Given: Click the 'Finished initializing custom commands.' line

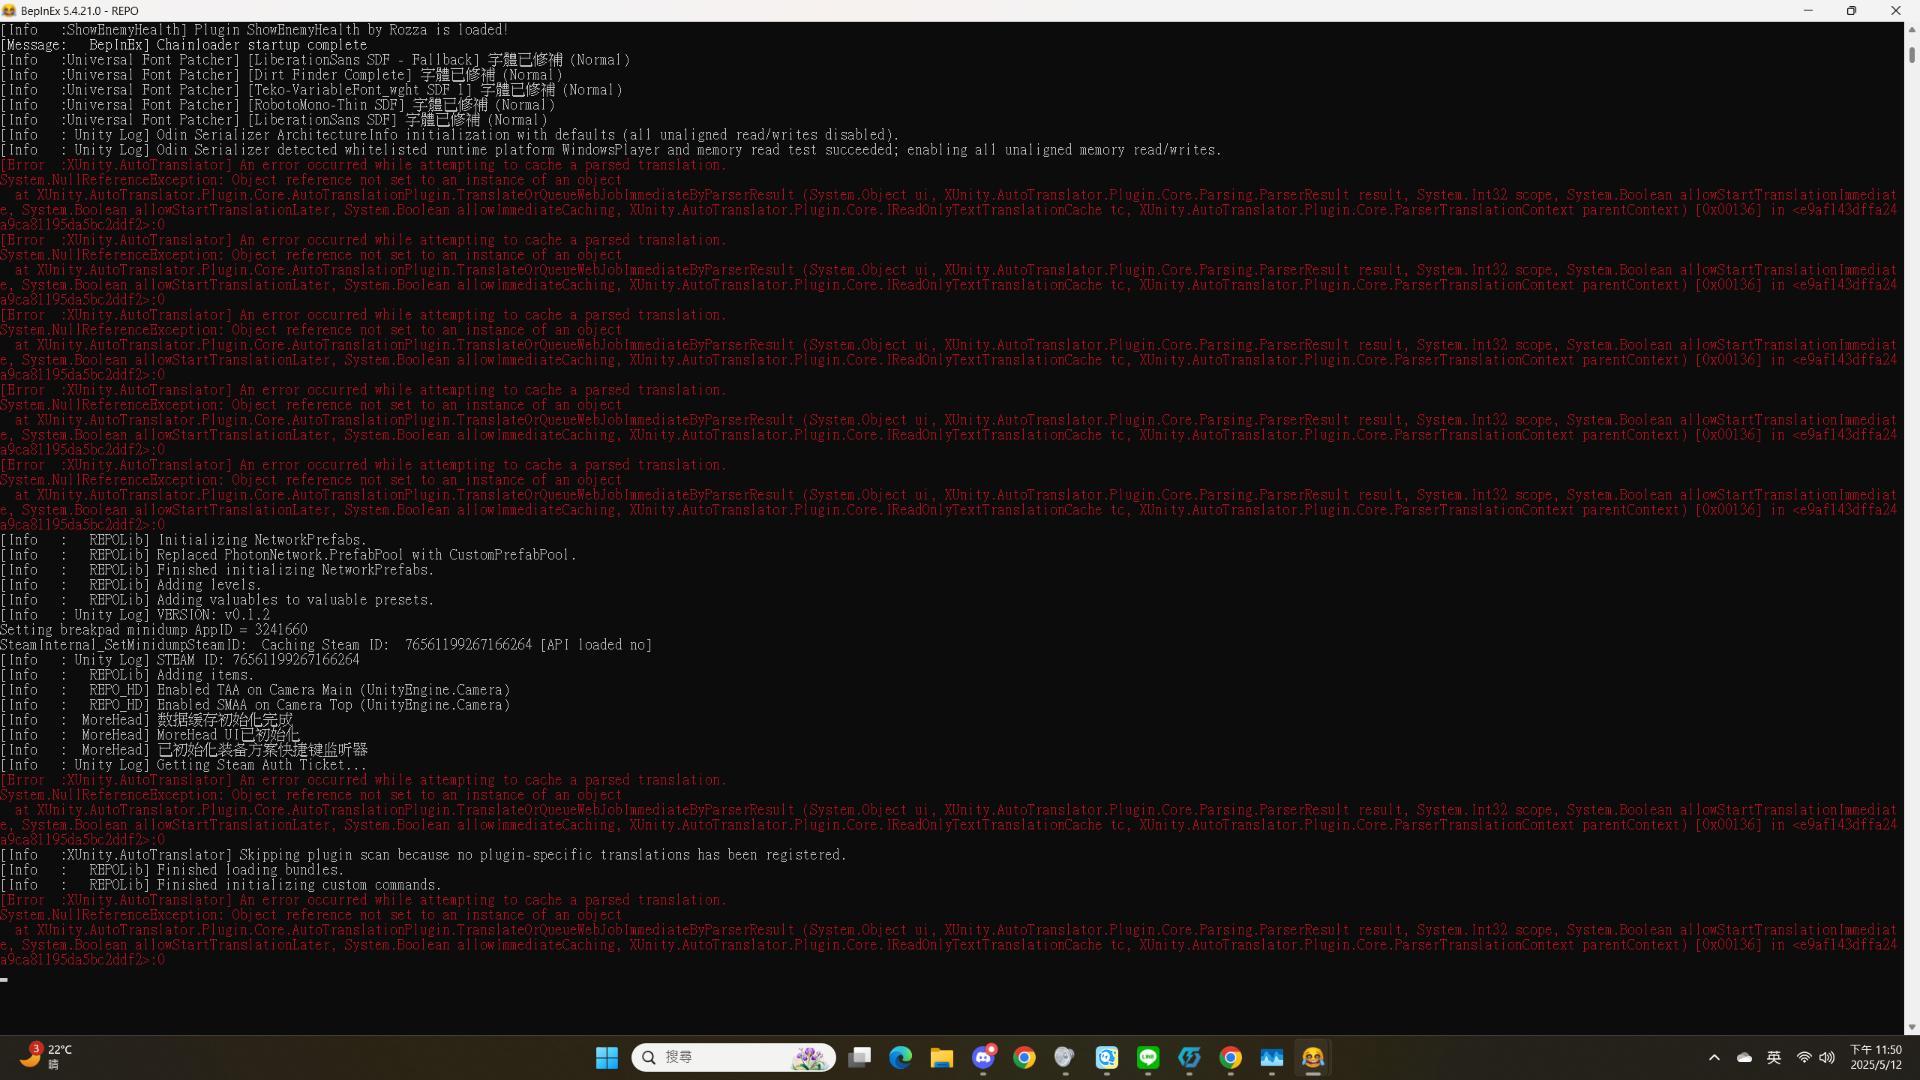Looking at the screenshot, I should point(221,885).
